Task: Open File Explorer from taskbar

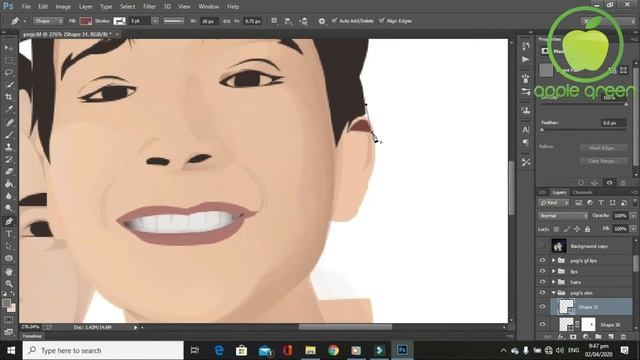Action: pyautogui.click(x=311, y=350)
